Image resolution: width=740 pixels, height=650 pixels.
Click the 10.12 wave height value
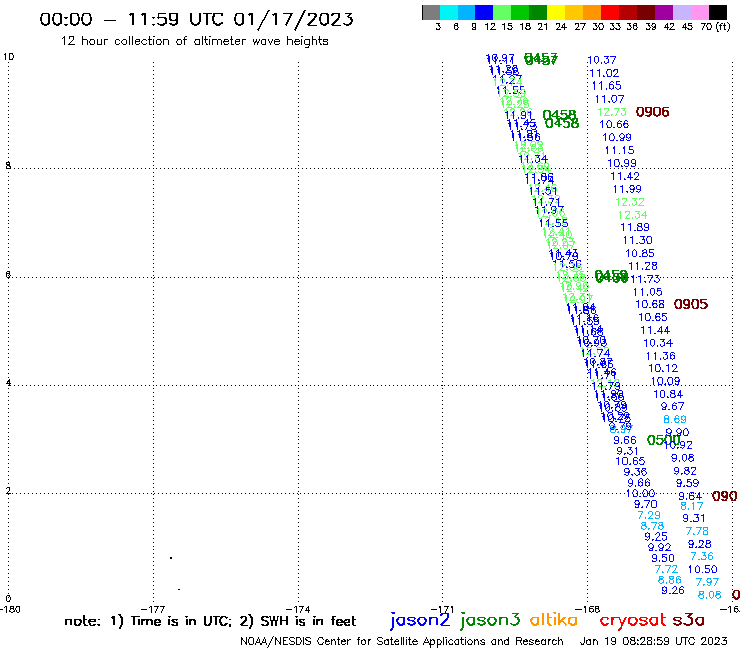pos(663,368)
